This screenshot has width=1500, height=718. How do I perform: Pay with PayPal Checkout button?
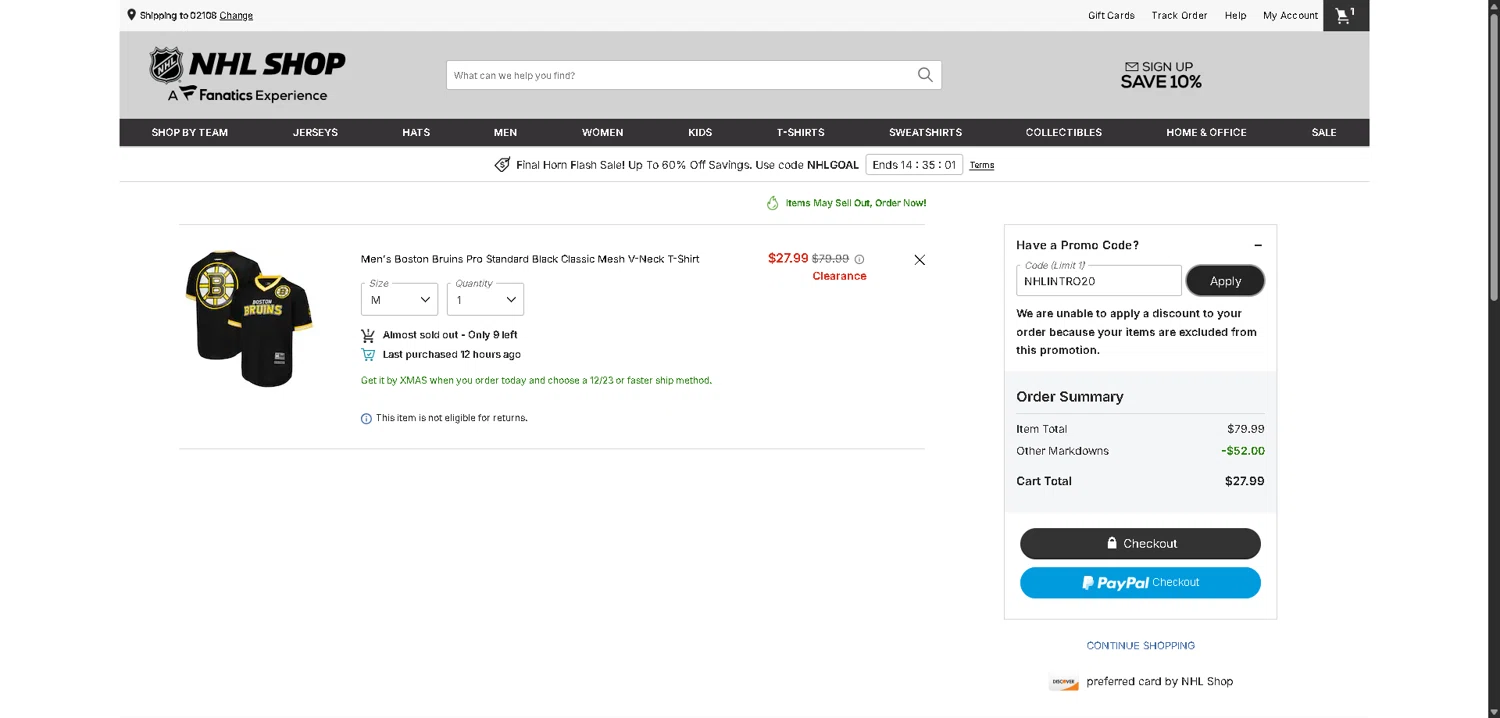tap(1140, 583)
